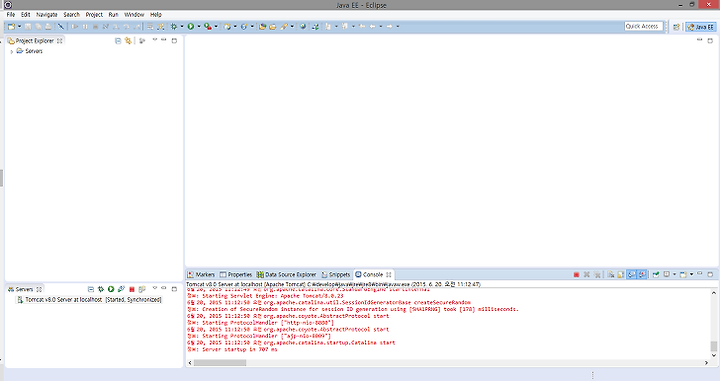Open the Open Console dropdown arrow
Viewport: 720px width, 381px height.
point(691,275)
